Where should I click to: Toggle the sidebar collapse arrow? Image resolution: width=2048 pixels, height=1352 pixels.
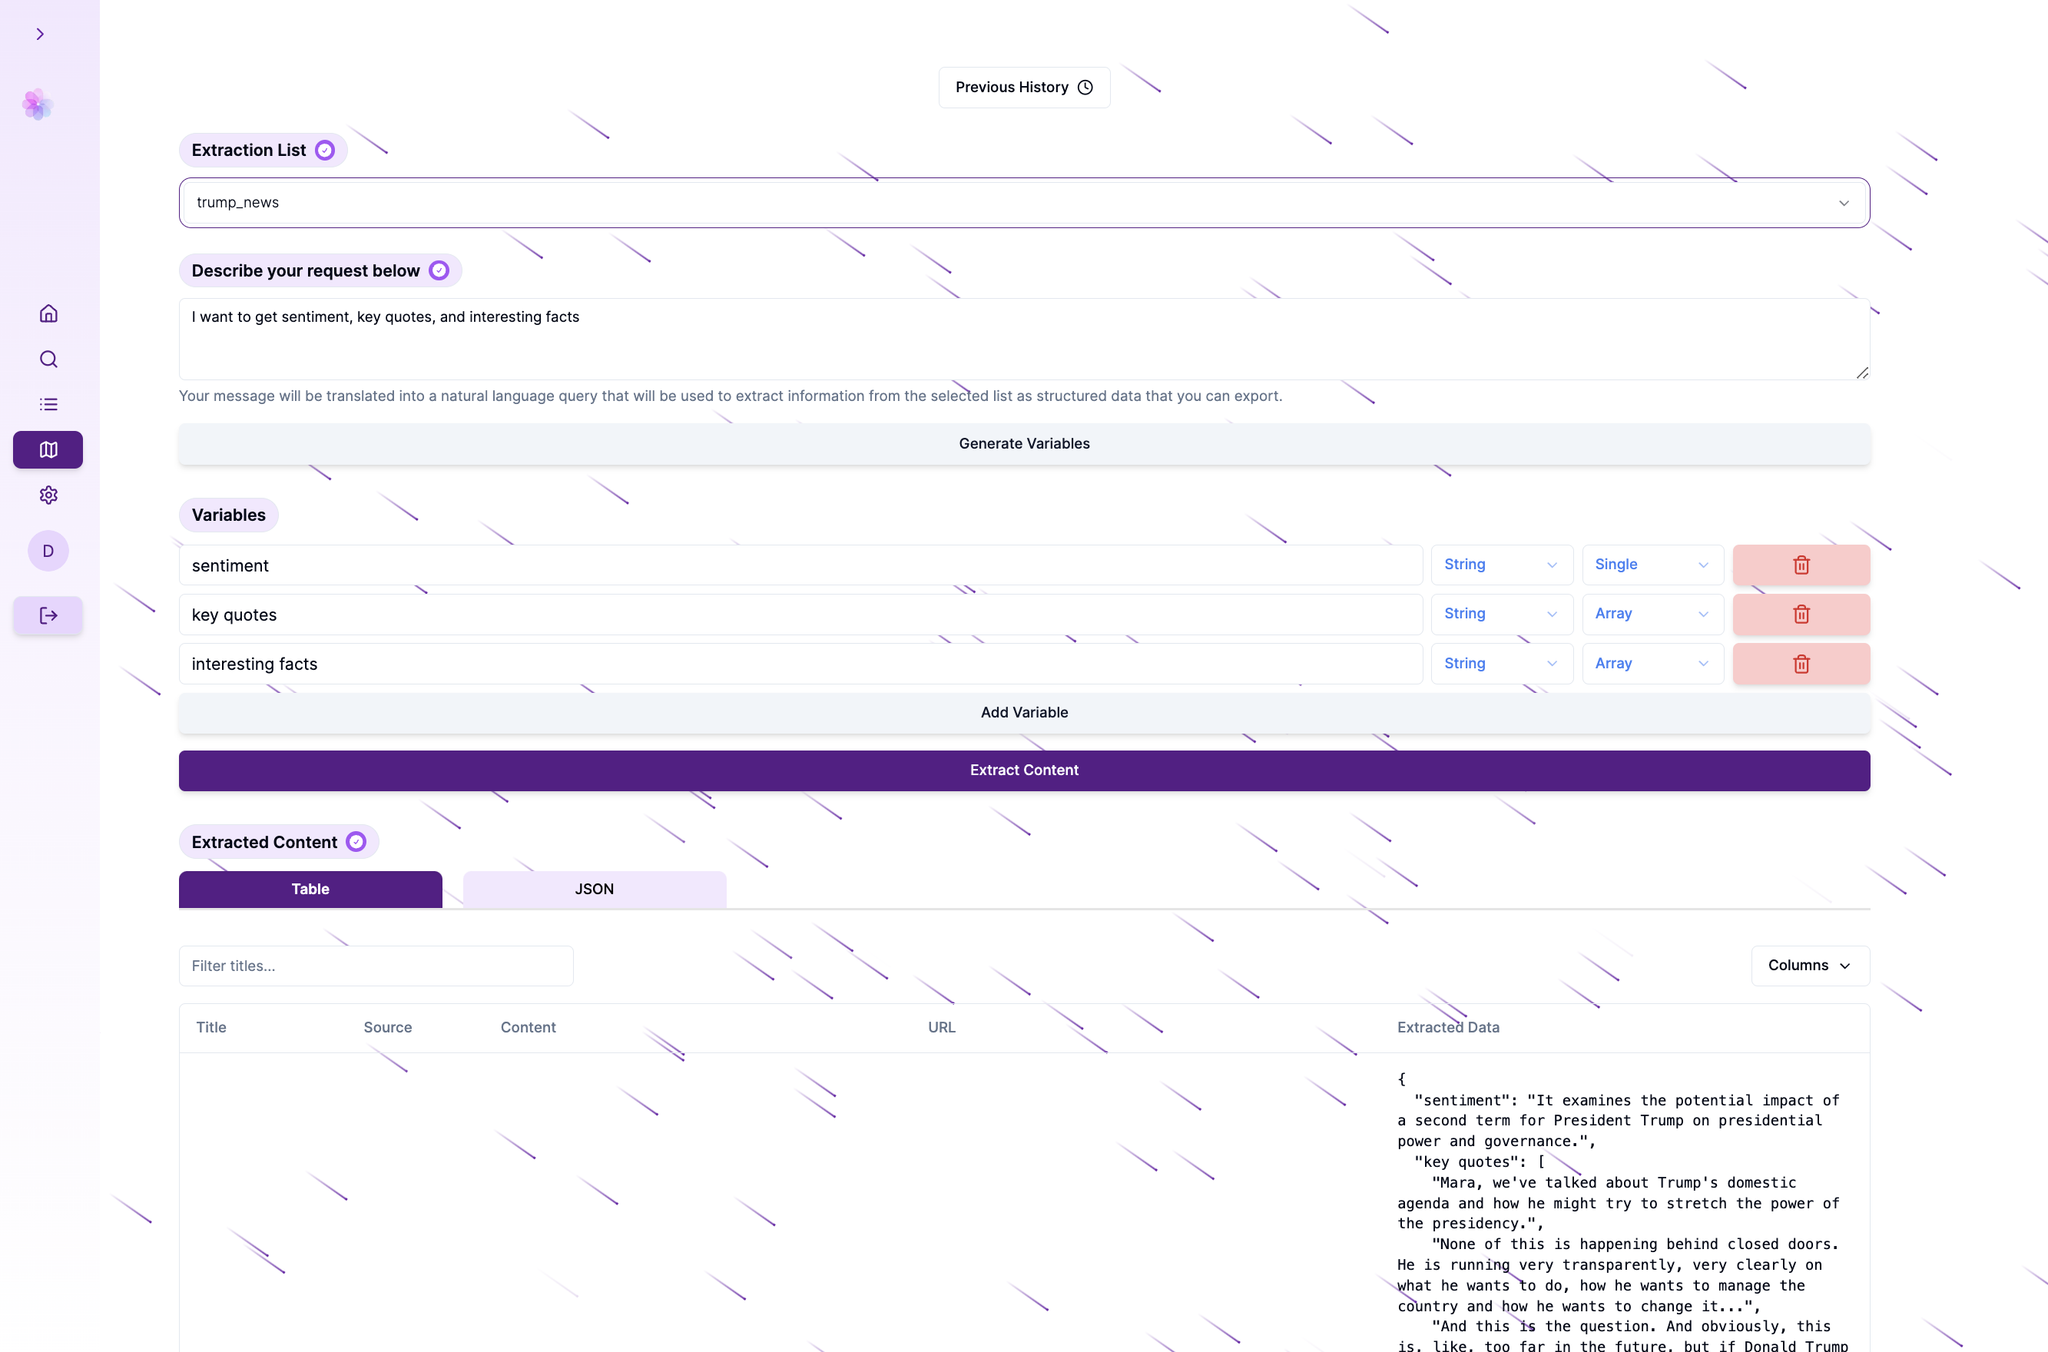(39, 33)
